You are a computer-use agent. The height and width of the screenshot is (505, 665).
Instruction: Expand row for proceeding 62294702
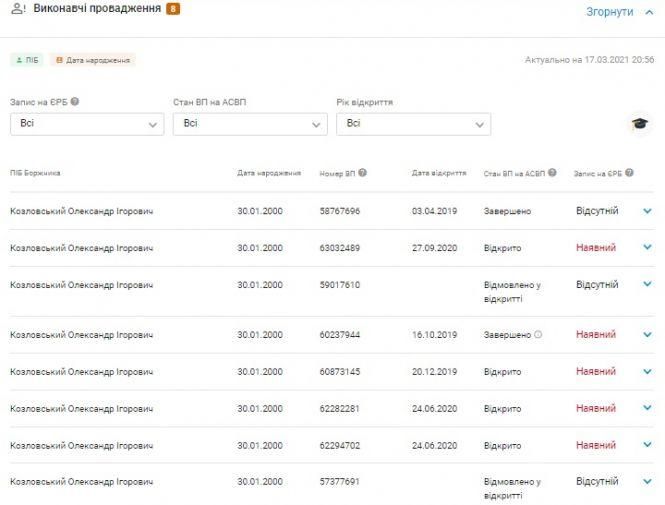647,445
